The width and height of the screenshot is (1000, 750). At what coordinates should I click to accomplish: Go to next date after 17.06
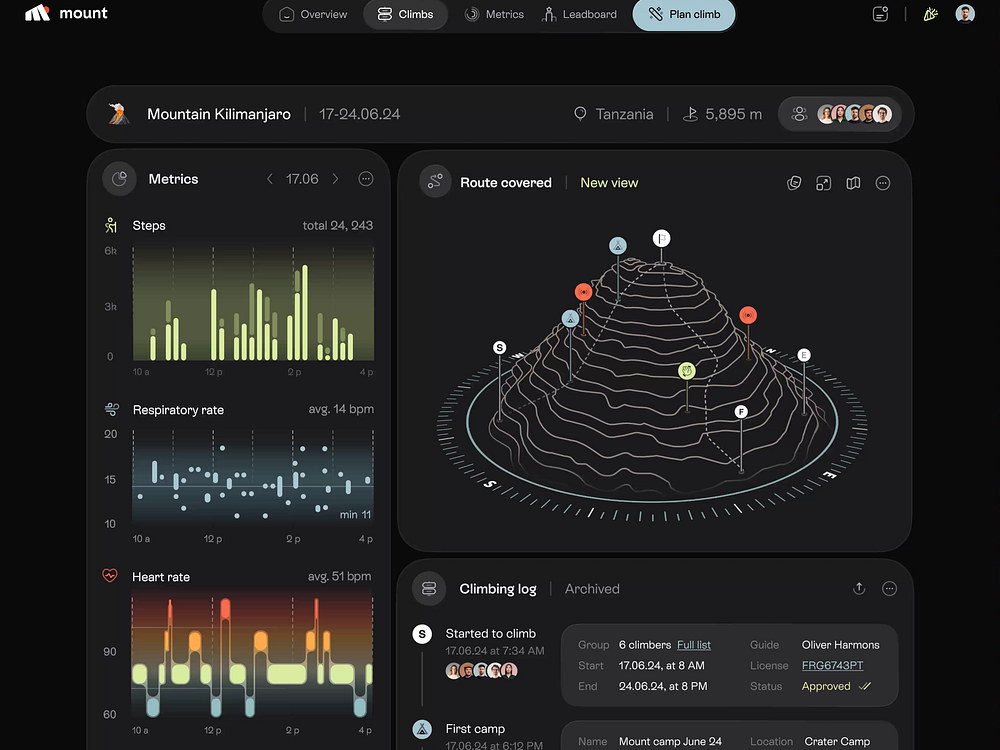(335, 179)
